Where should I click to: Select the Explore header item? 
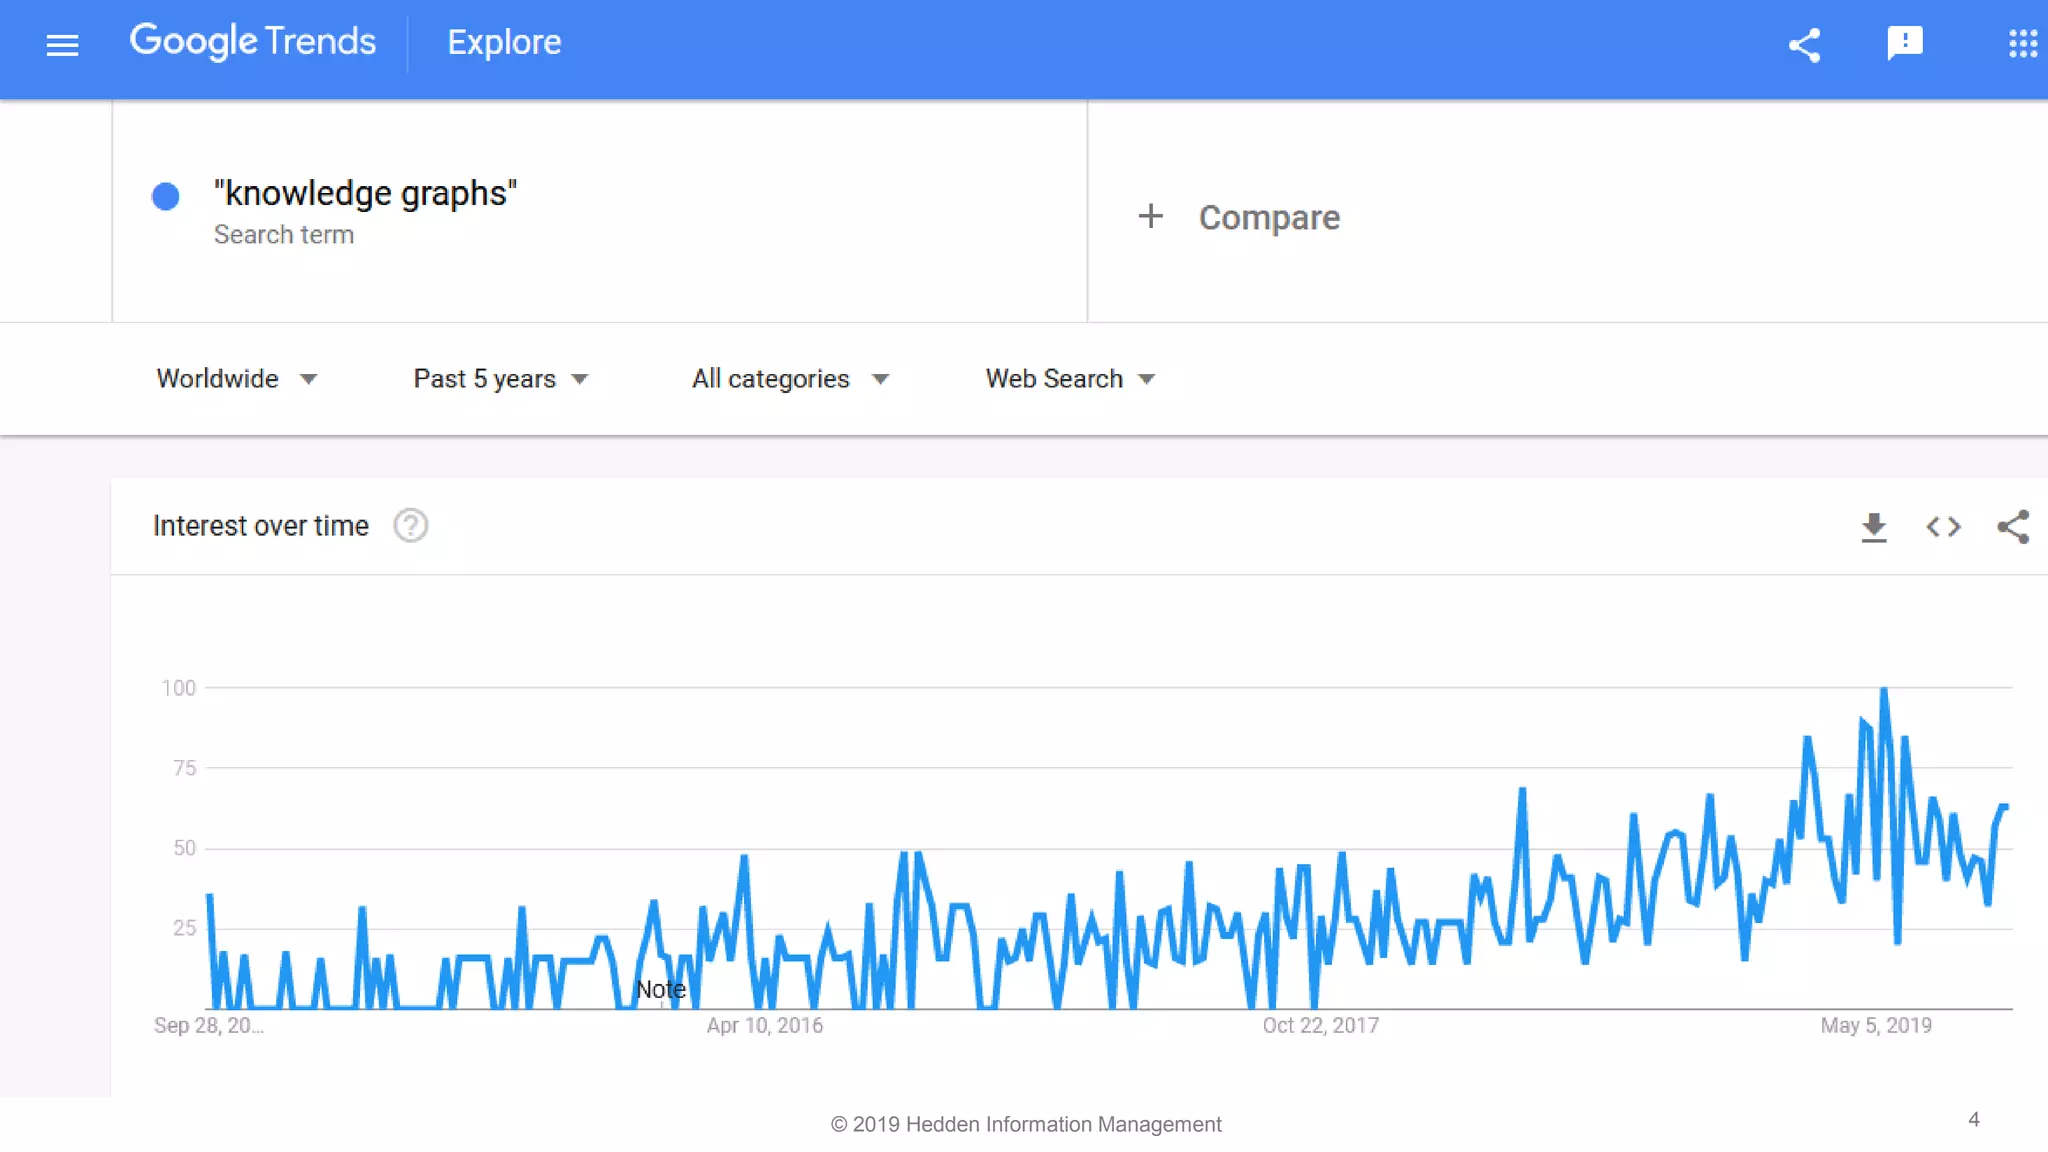tap(504, 42)
